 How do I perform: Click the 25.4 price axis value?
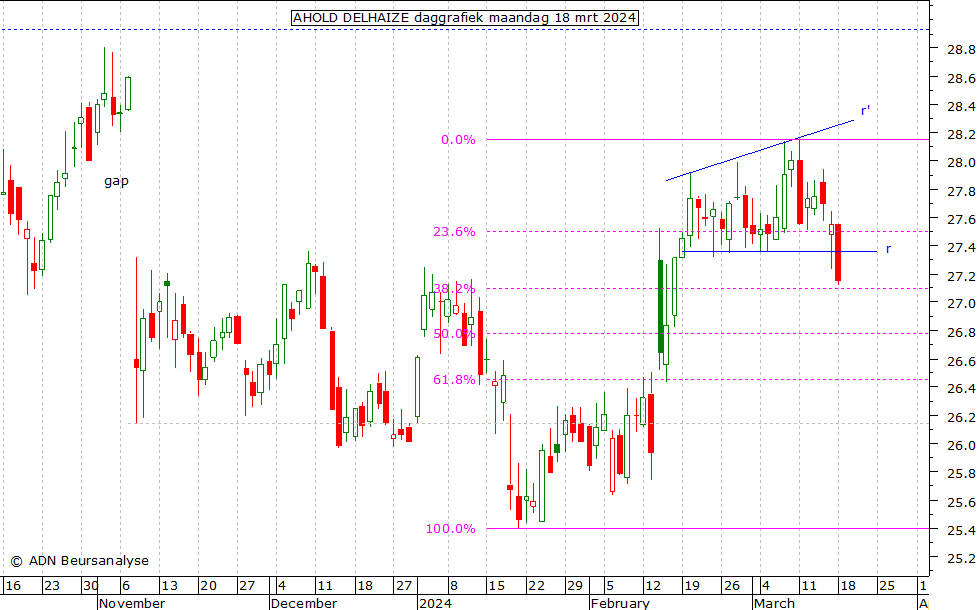961,531
